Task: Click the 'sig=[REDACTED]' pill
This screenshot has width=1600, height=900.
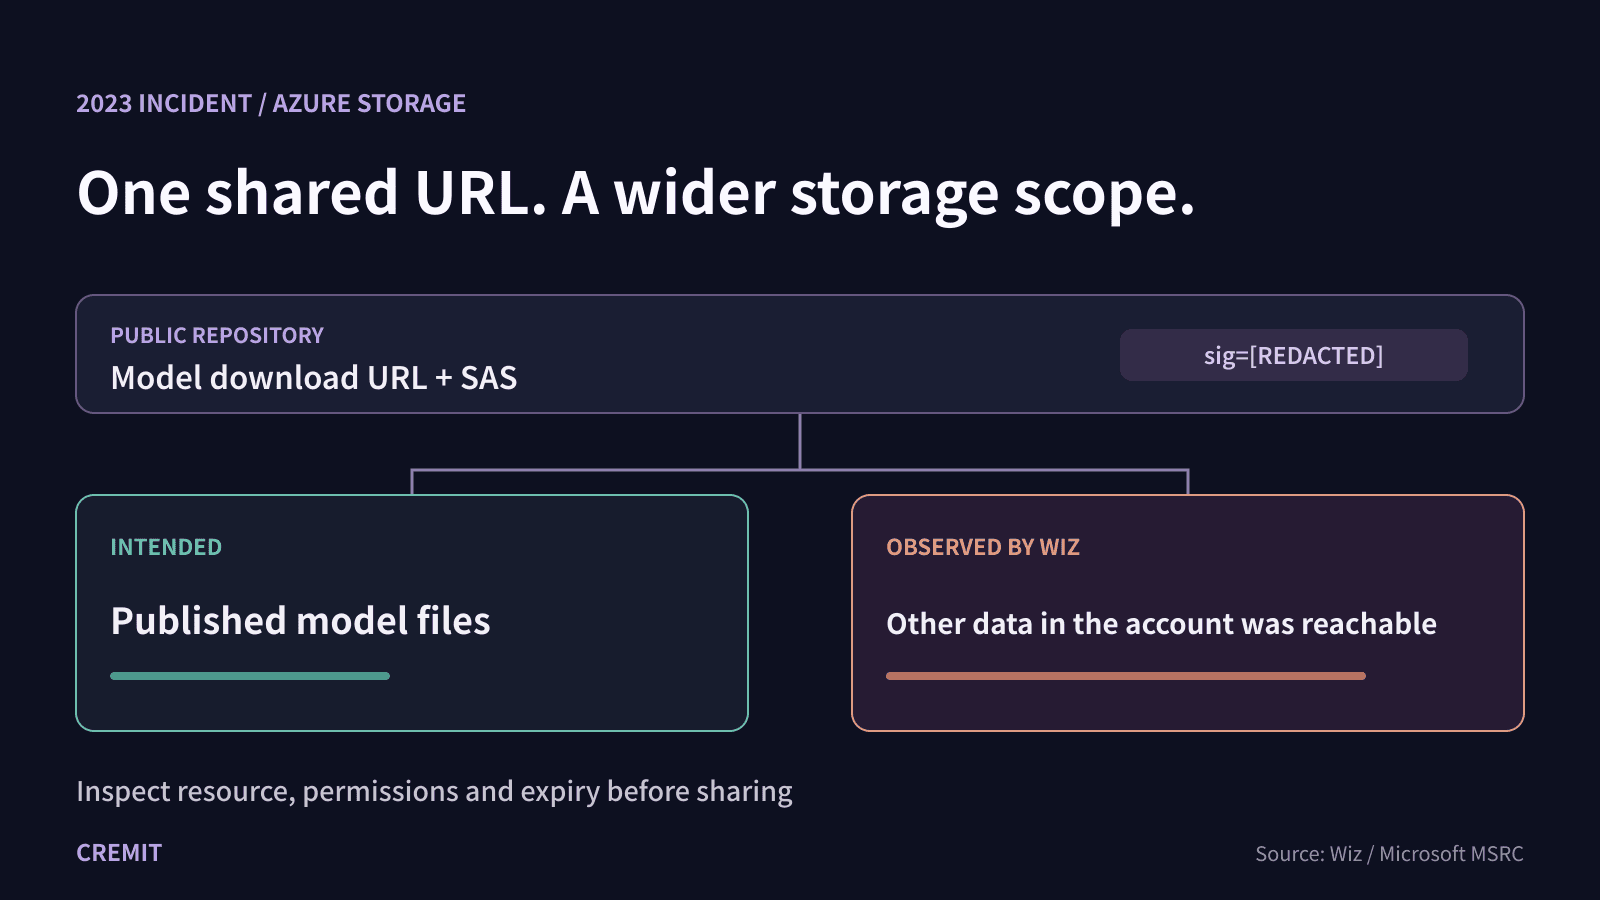Action: [1294, 355]
